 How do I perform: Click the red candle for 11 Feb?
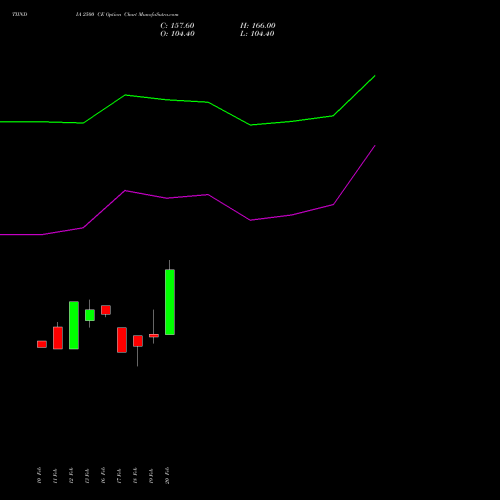click(58, 338)
